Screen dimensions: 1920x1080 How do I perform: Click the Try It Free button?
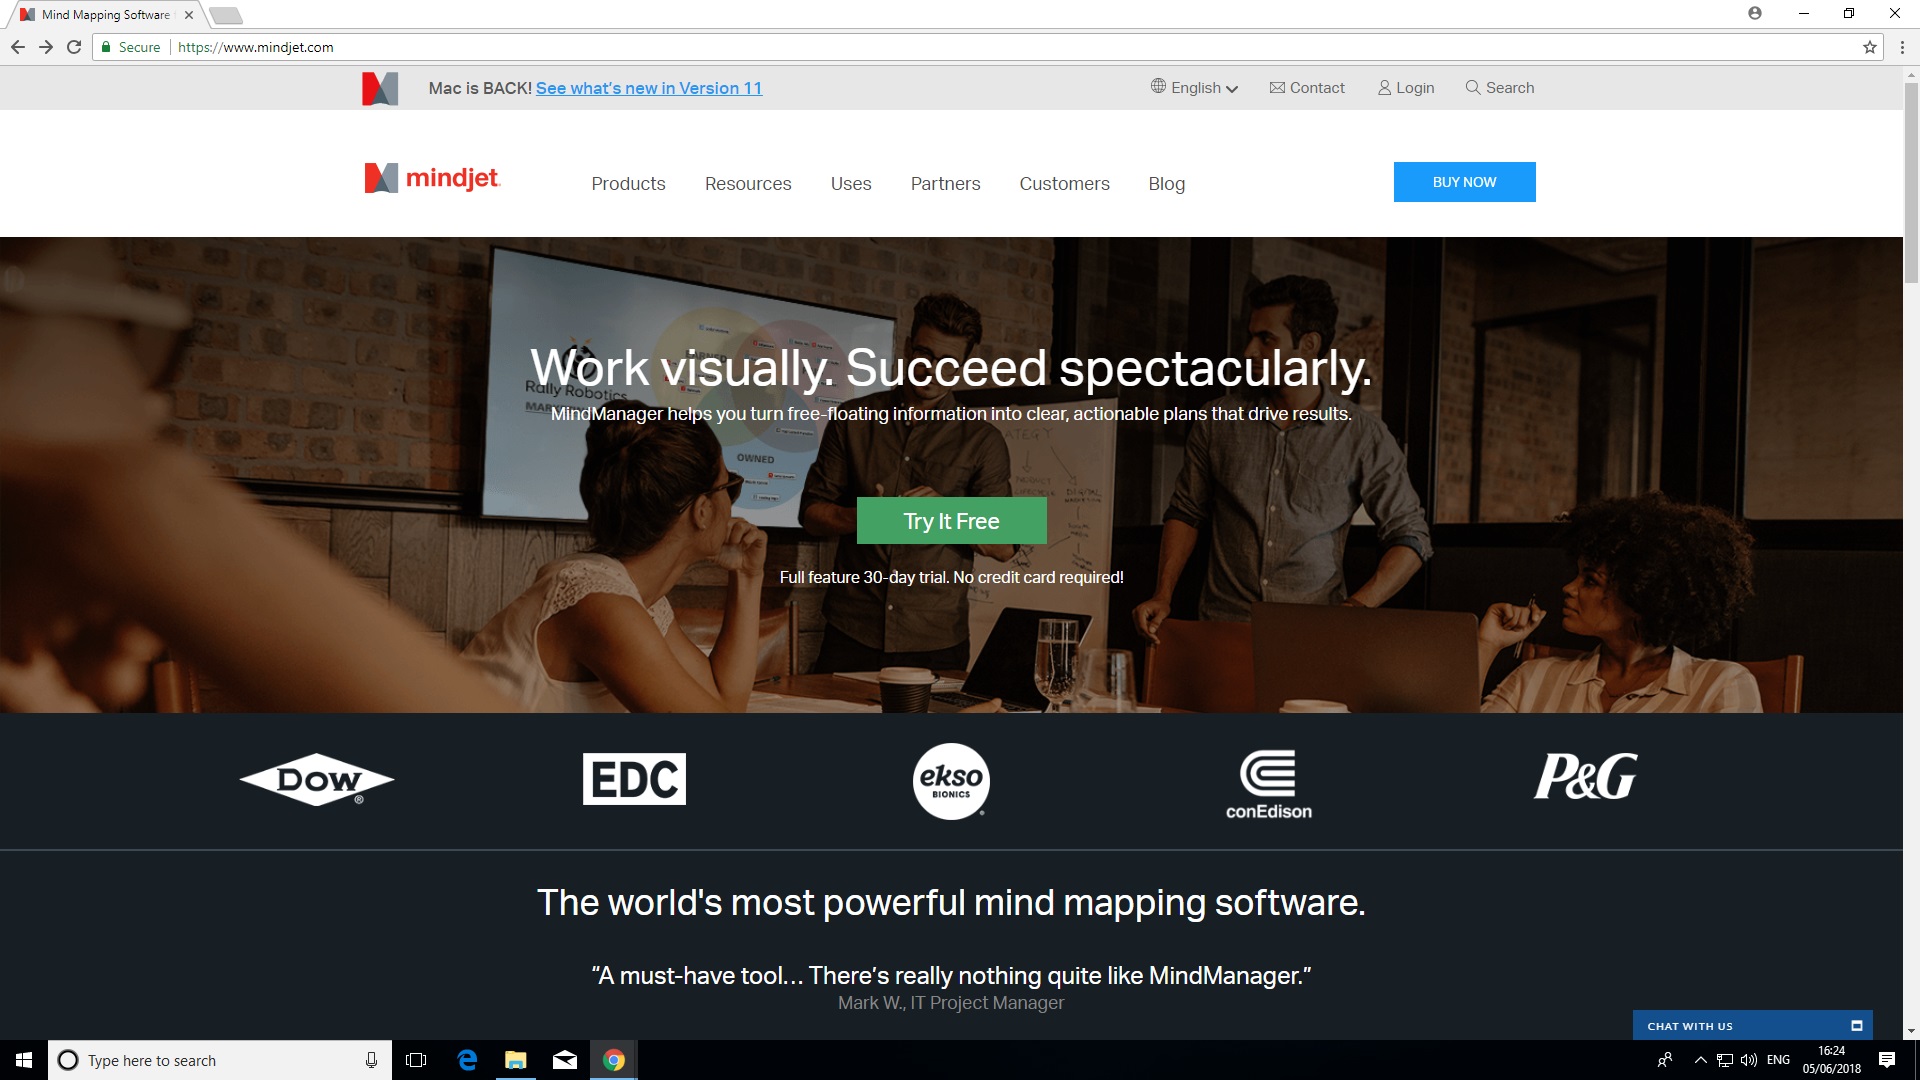952,521
